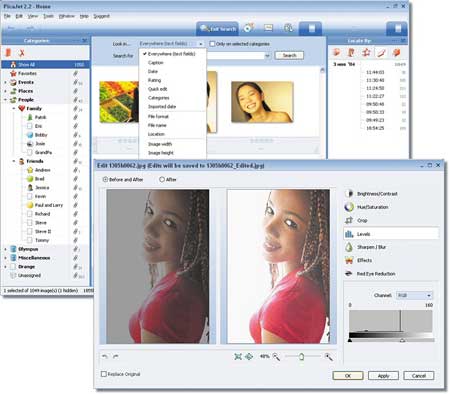Check the Orange category checkbox
This screenshot has height=394, width=450.
[x=13, y=267]
